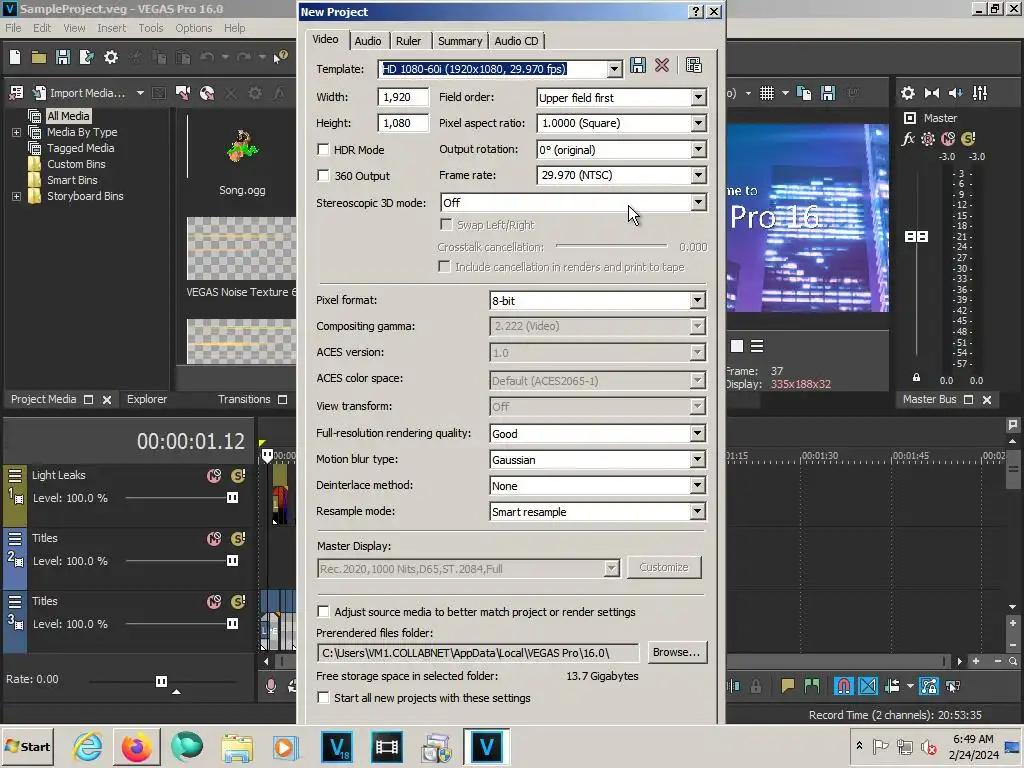Switch to the Summary tab
Image resolution: width=1024 pixels, height=768 pixels.
pyautogui.click(x=460, y=40)
